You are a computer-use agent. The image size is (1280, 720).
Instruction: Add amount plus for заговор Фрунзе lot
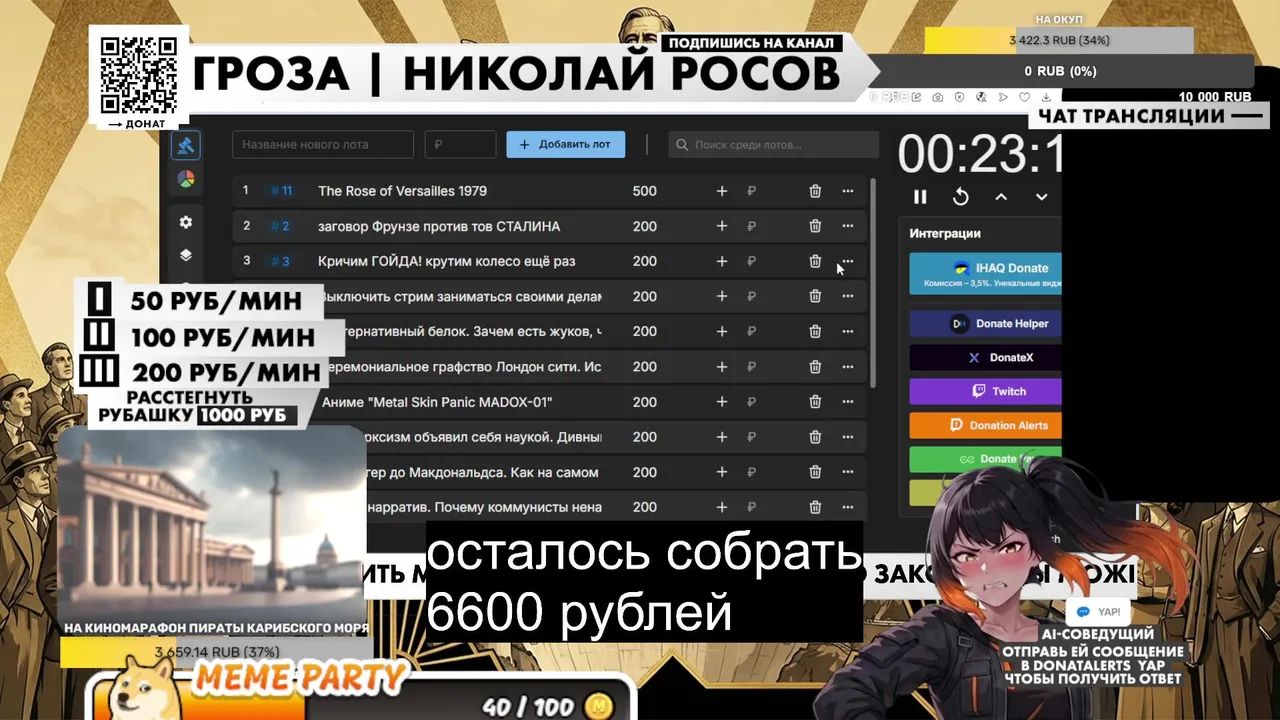722,226
